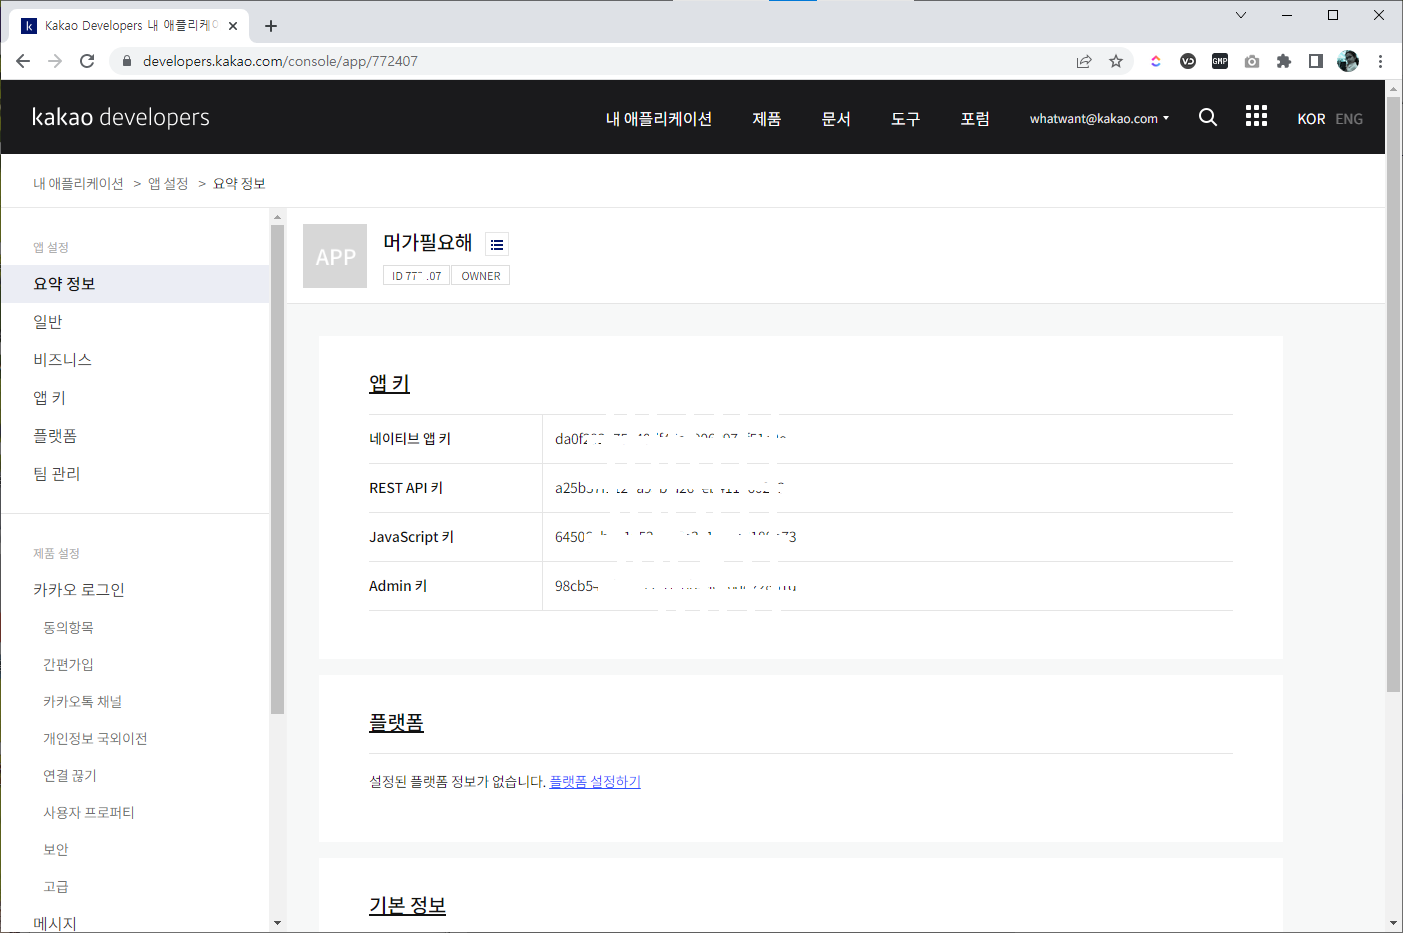Click the 플랫폼 설정하기 link
The width and height of the screenshot is (1403, 933).
(595, 782)
